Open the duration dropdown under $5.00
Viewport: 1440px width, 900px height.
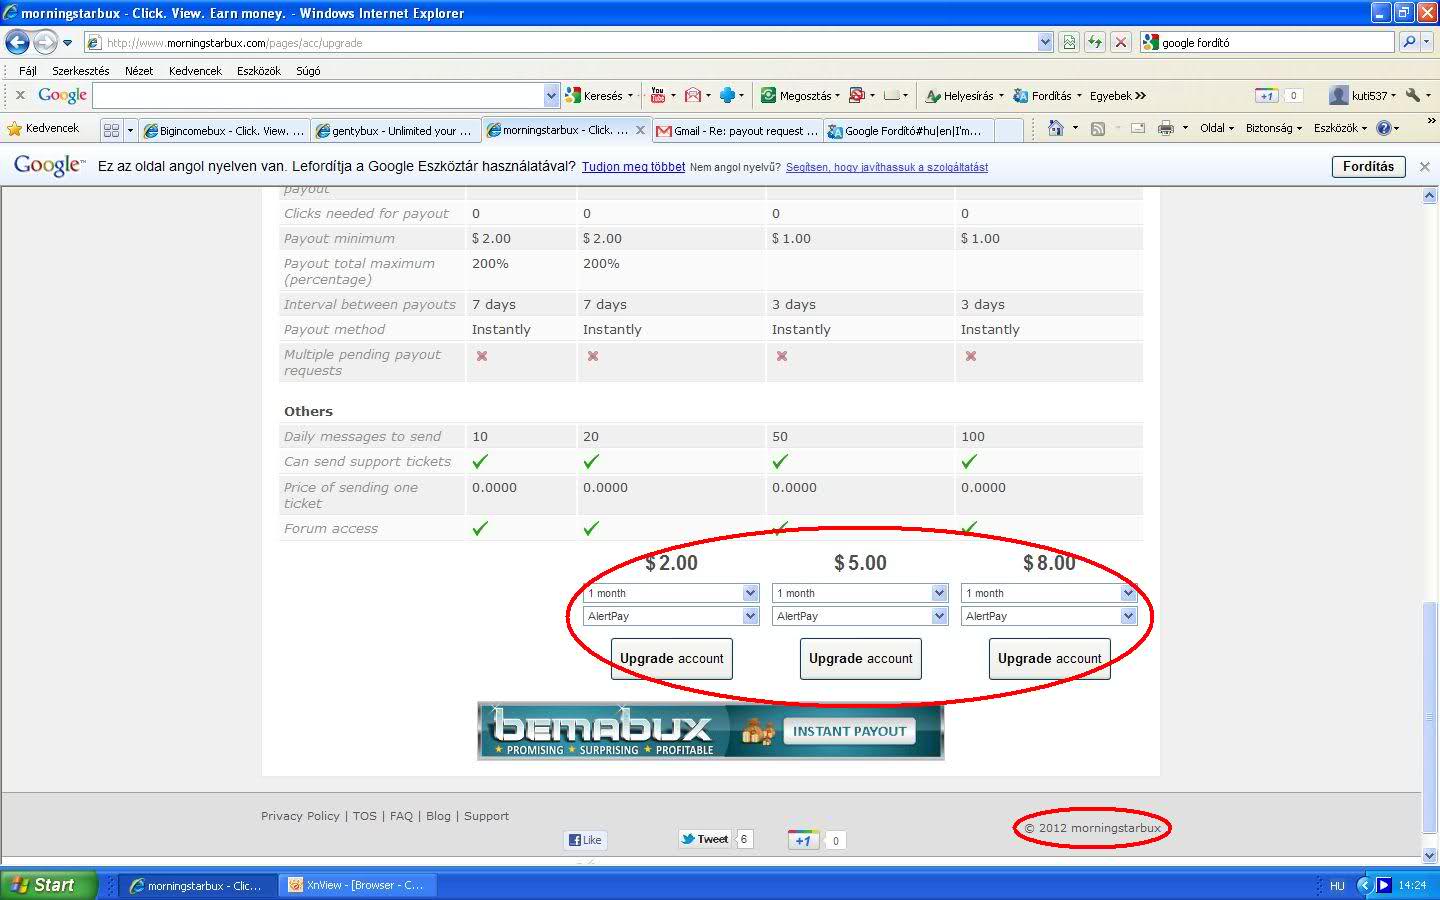939,593
